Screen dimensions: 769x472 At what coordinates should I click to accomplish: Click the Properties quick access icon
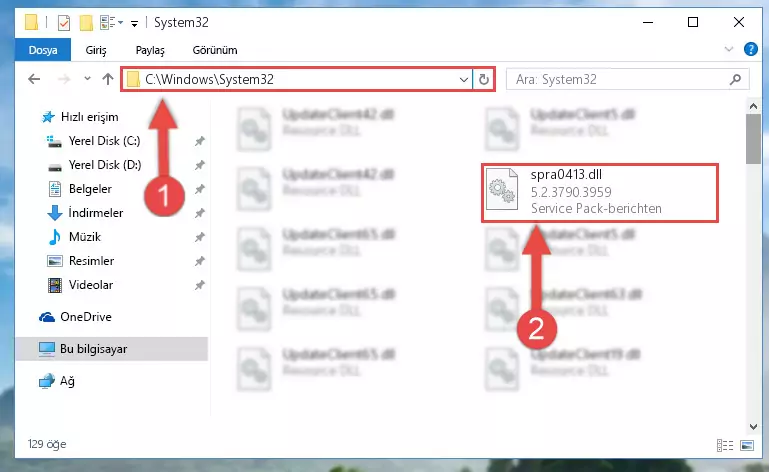coord(64,23)
